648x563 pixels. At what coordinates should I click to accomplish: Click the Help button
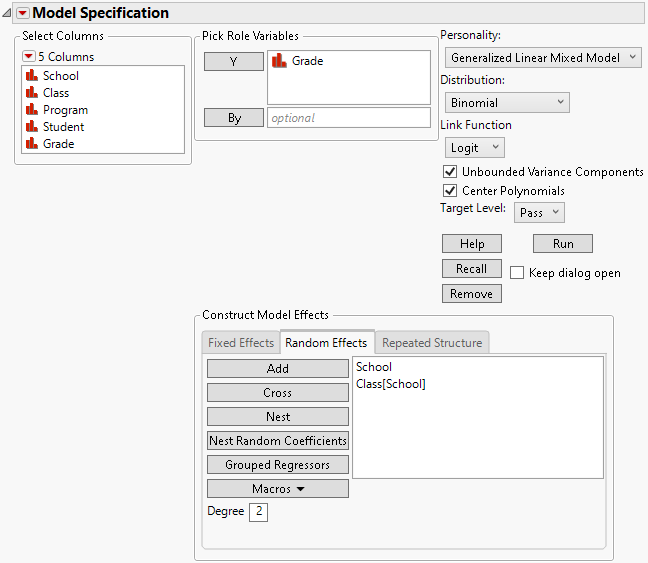tap(472, 243)
